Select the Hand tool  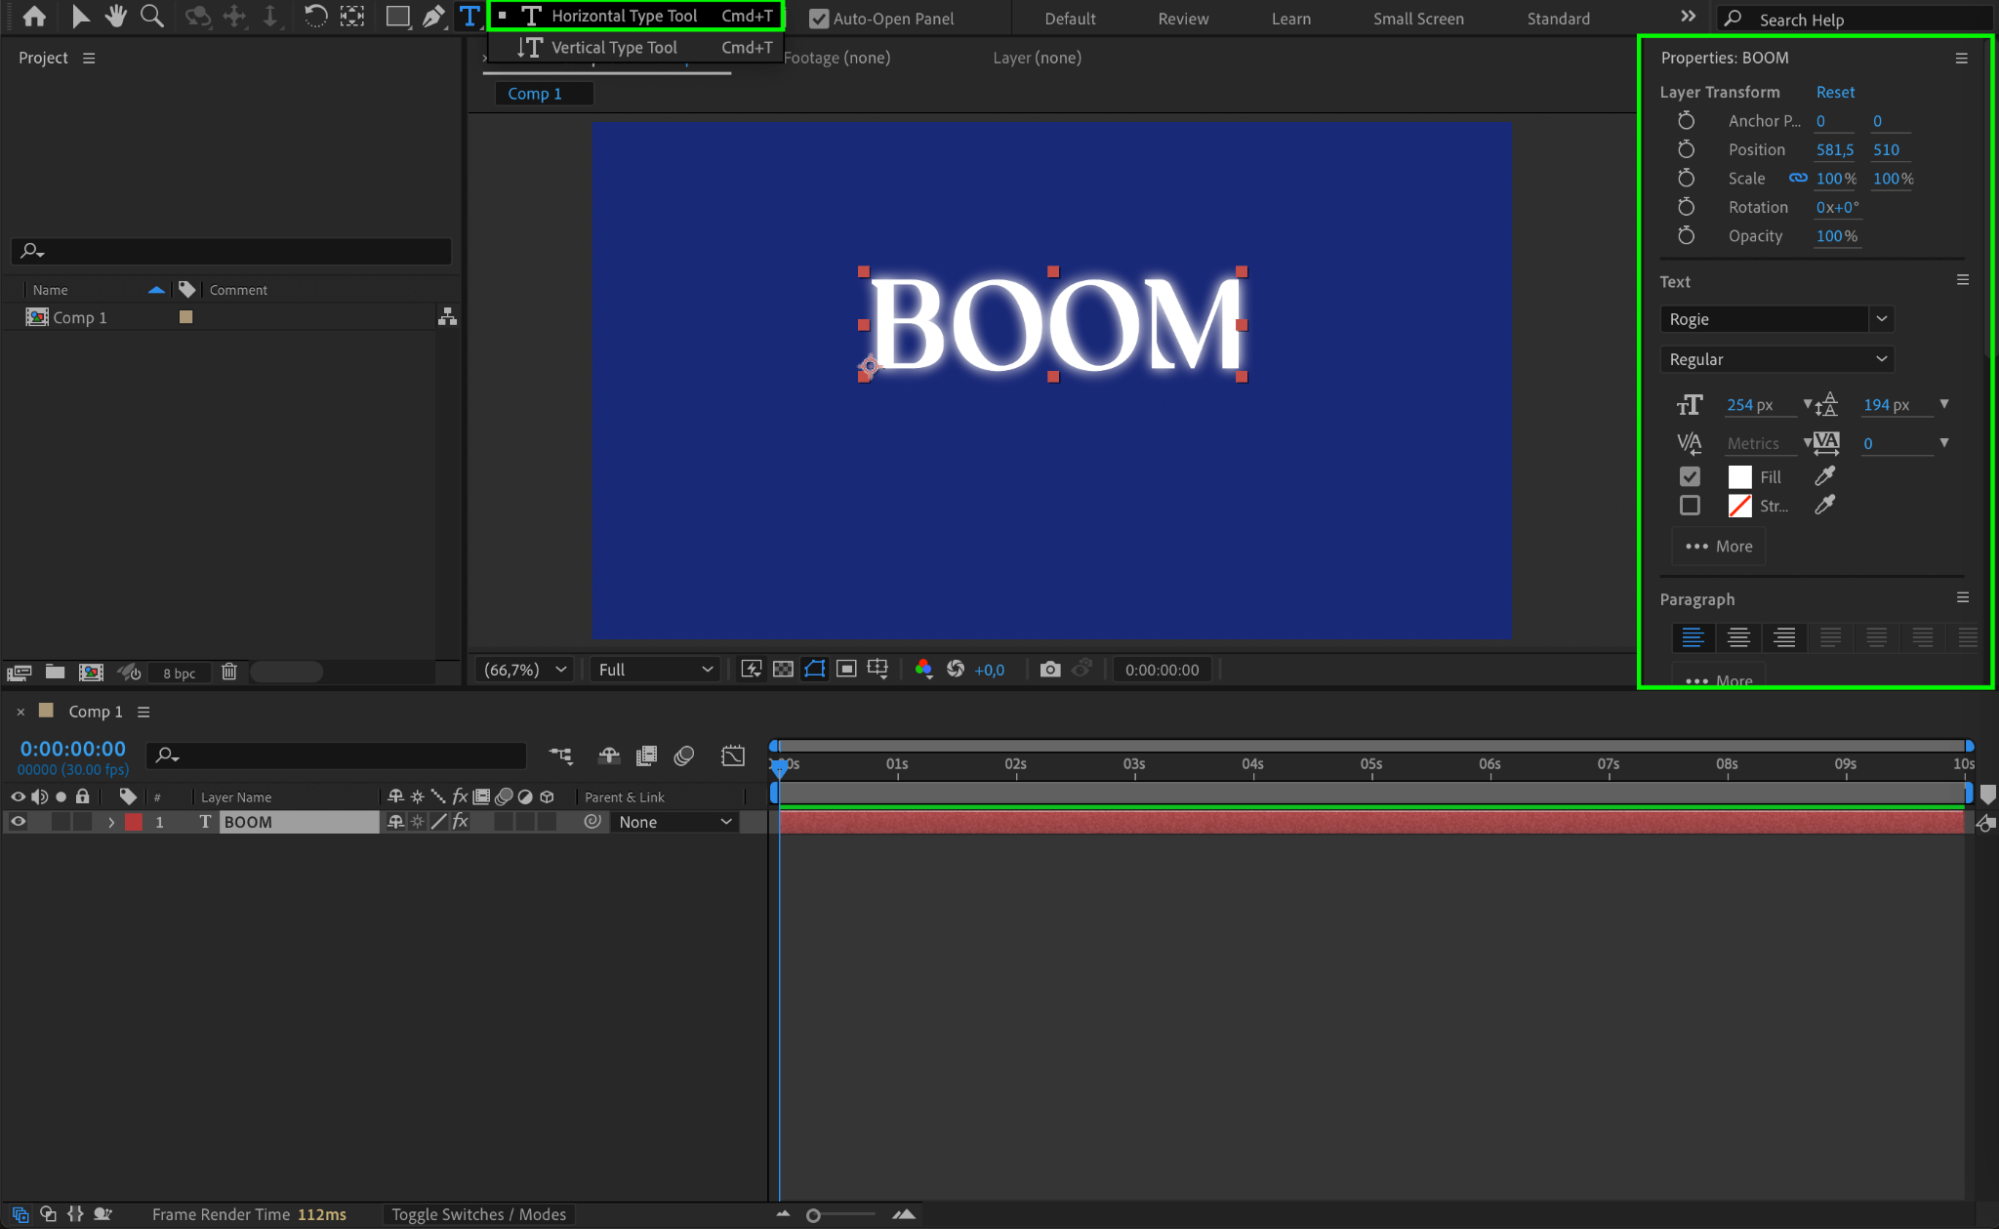click(116, 16)
